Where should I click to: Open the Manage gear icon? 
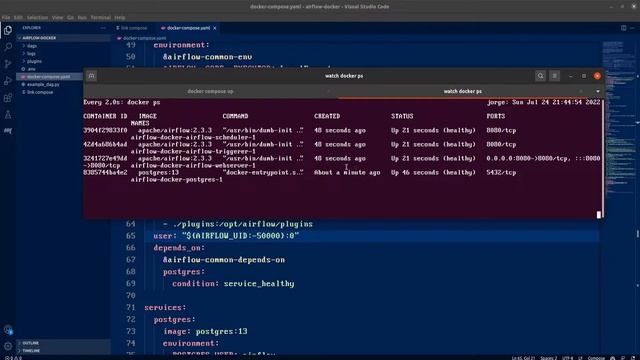(8, 346)
